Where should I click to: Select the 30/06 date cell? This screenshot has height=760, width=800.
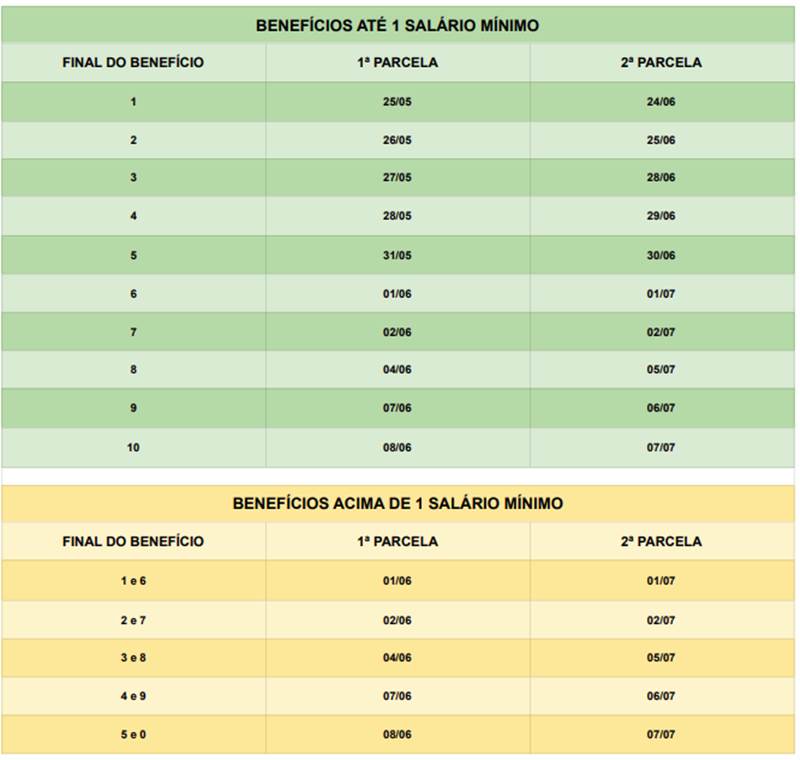[x=661, y=255]
